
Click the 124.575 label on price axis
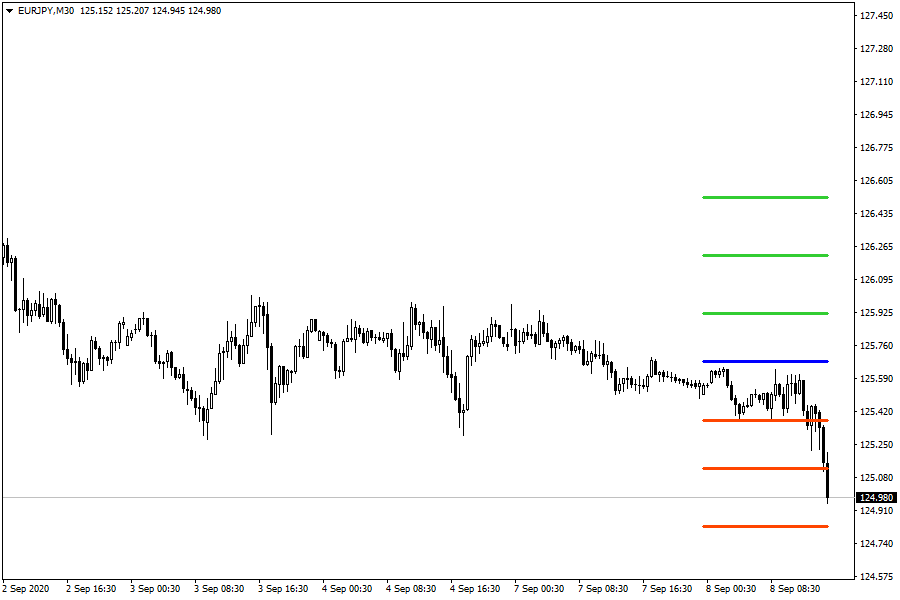(x=876, y=576)
